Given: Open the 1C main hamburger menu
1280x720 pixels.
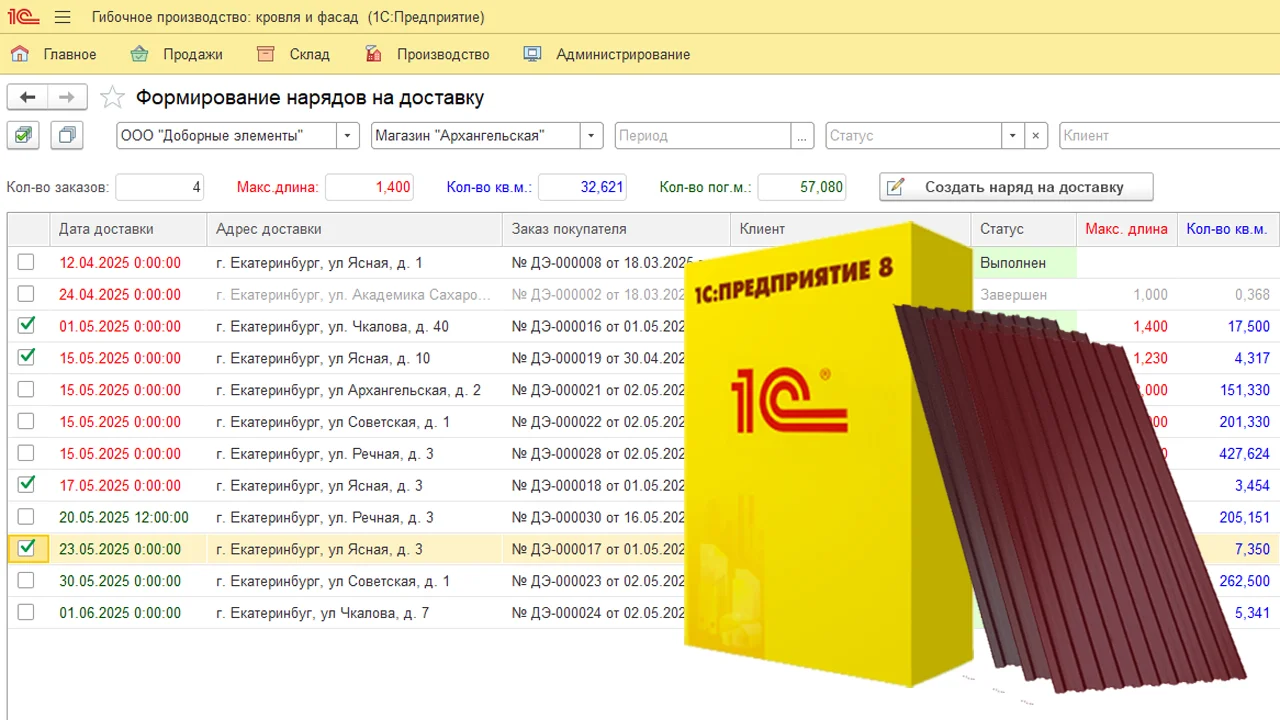Looking at the screenshot, I should click(63, 17).
